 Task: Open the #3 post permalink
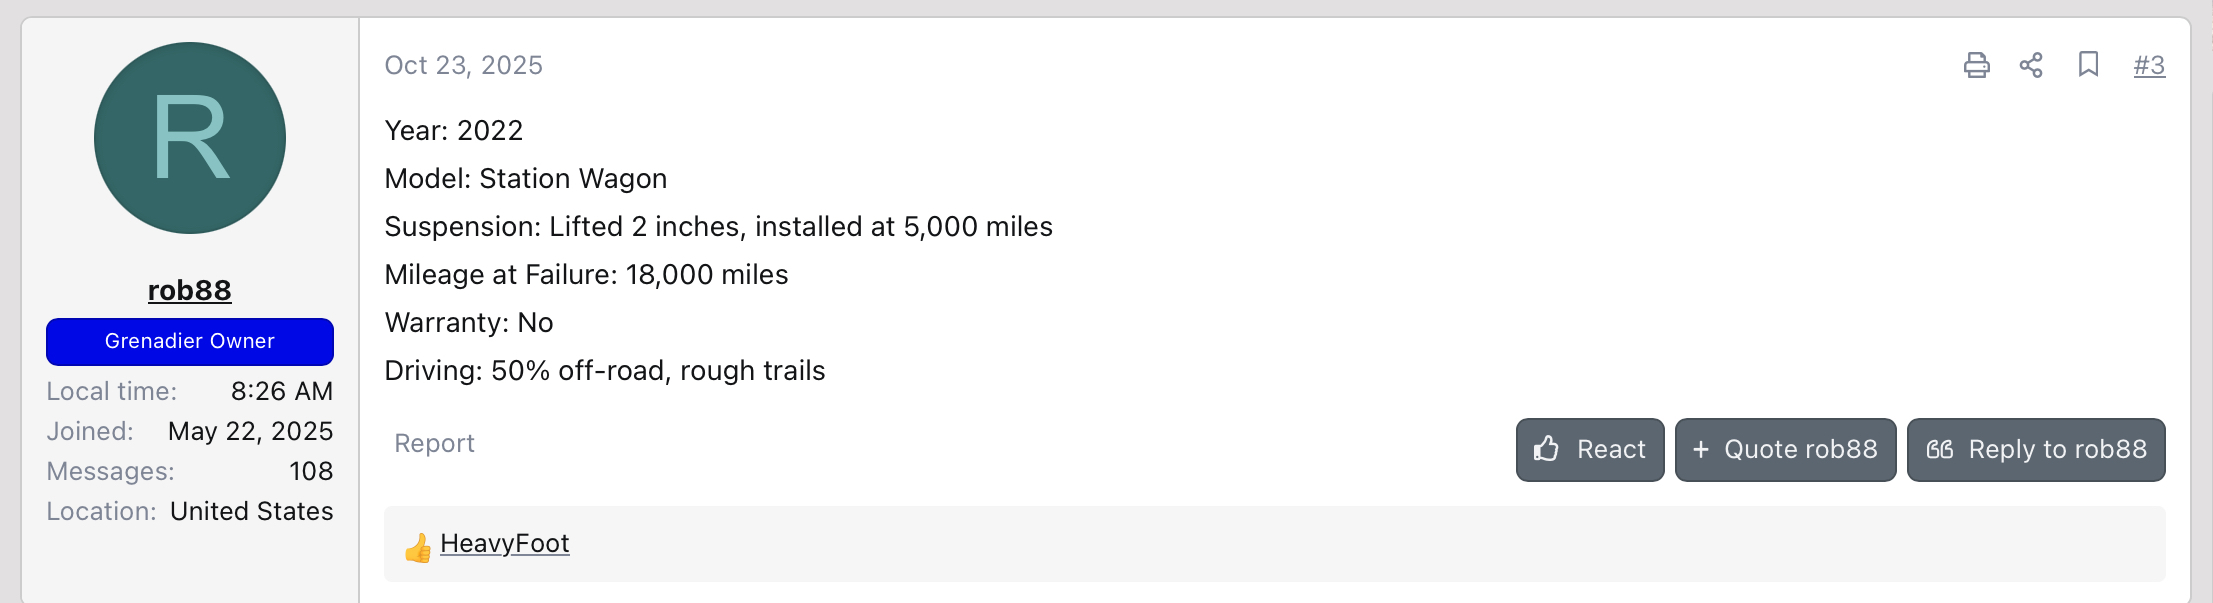point(2149,65)
